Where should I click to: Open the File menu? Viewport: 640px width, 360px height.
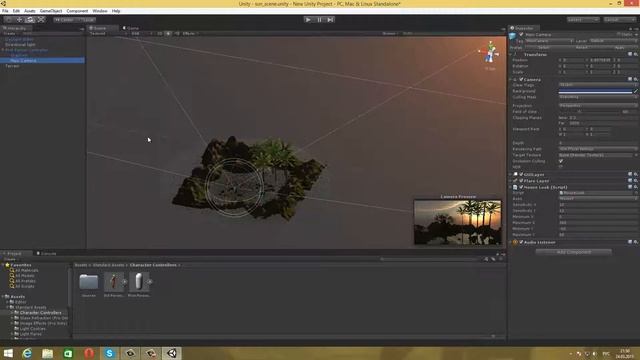coord(5,11)
